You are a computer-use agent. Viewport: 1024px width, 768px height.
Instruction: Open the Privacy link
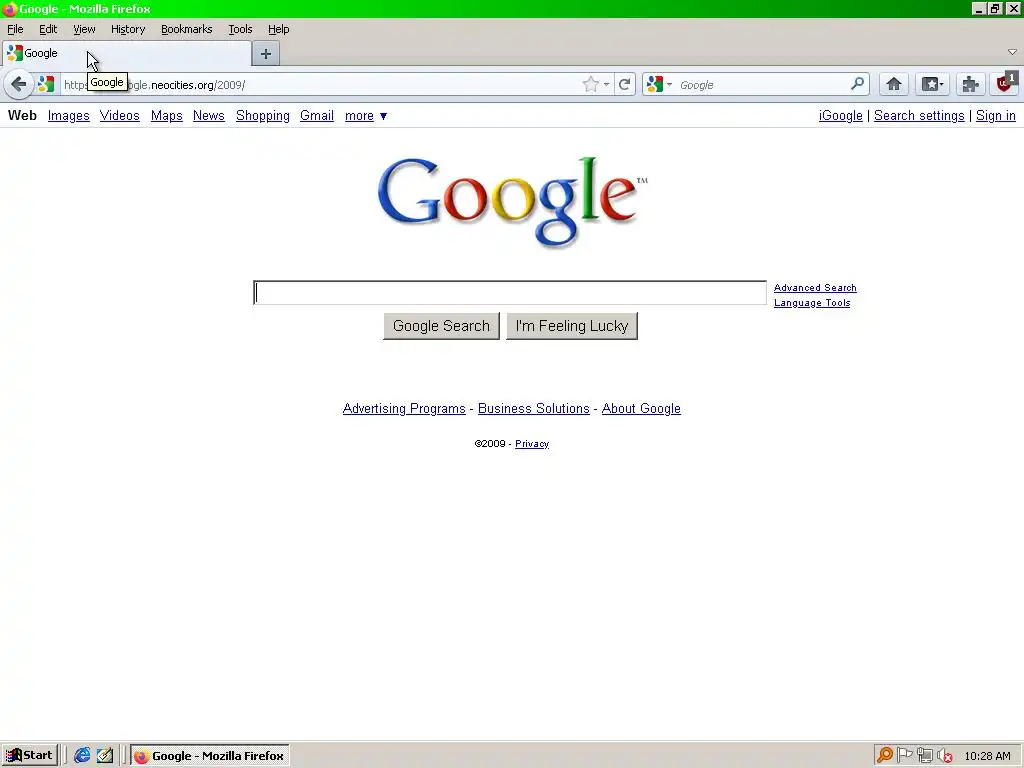[532, 443]
